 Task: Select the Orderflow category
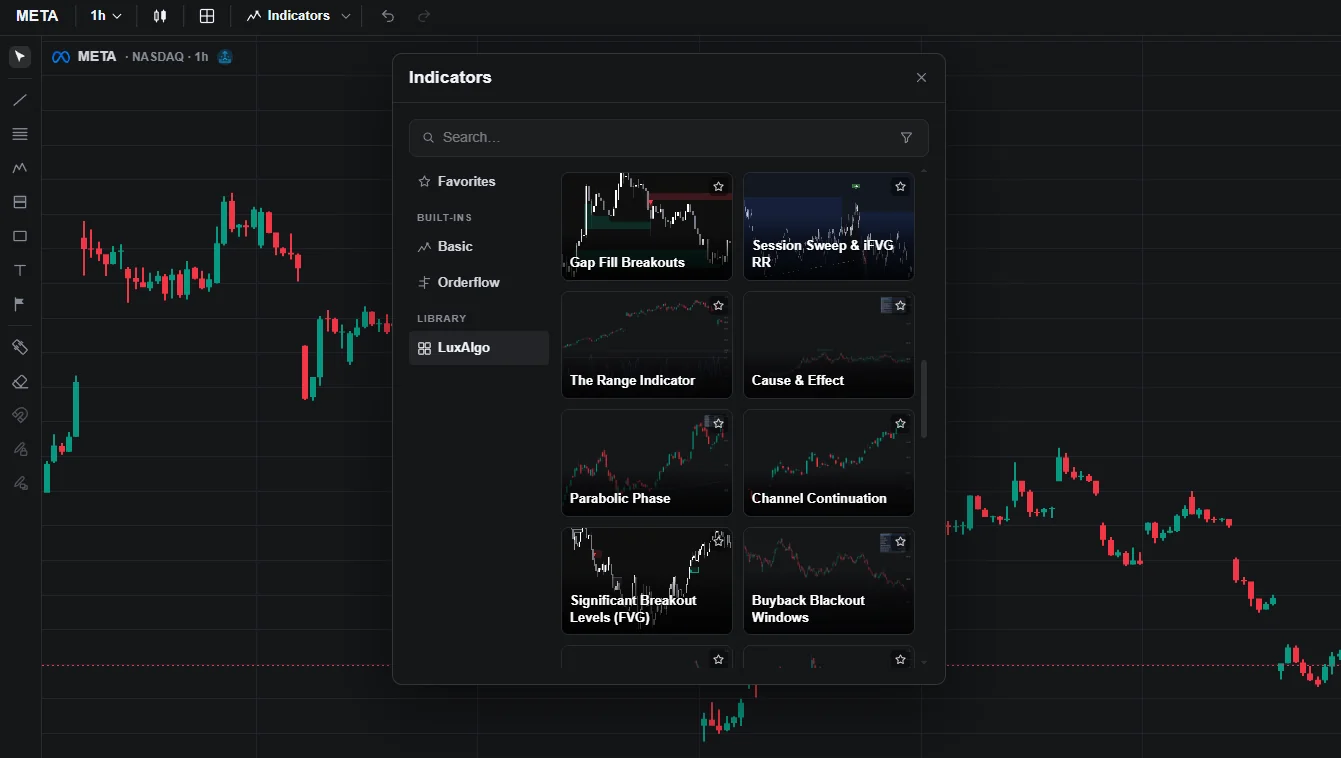(479, 282)
